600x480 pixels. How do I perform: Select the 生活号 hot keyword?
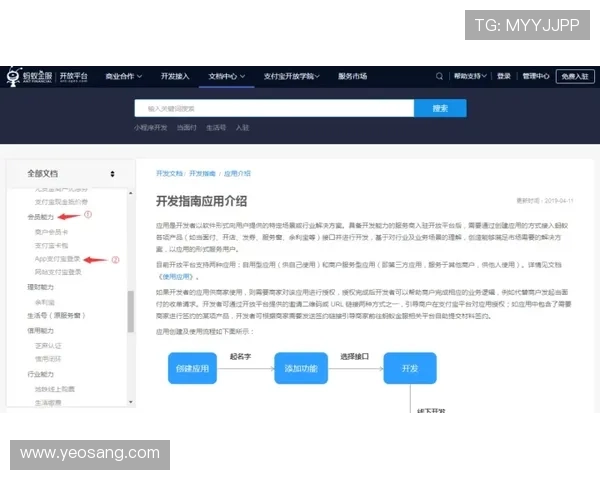(216, 128)
